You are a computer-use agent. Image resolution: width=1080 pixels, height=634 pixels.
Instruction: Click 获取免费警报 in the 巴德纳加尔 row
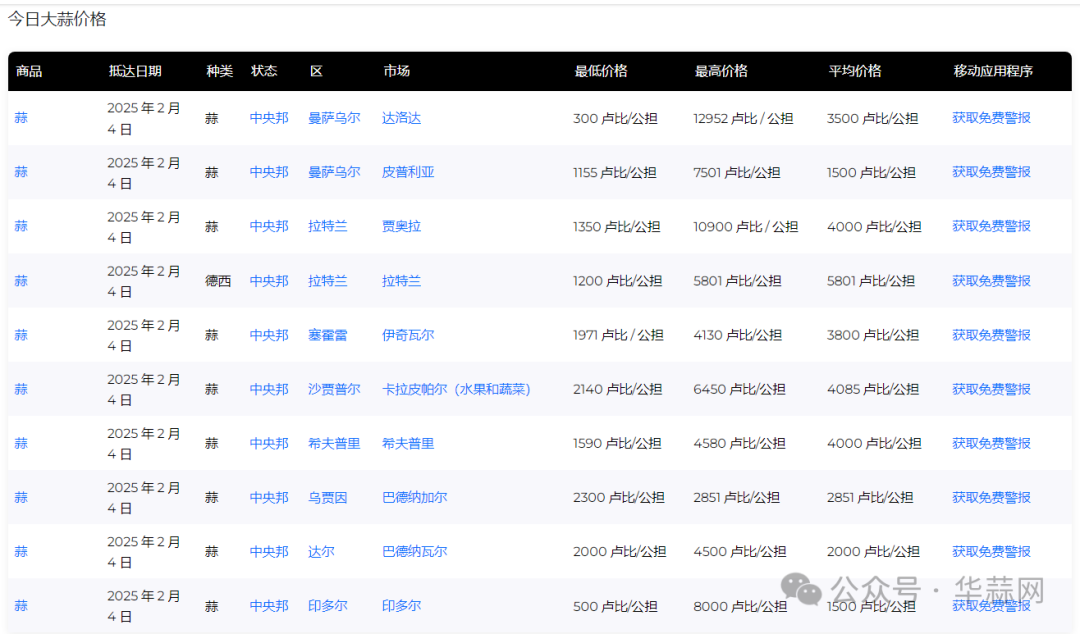pos(991,498)
